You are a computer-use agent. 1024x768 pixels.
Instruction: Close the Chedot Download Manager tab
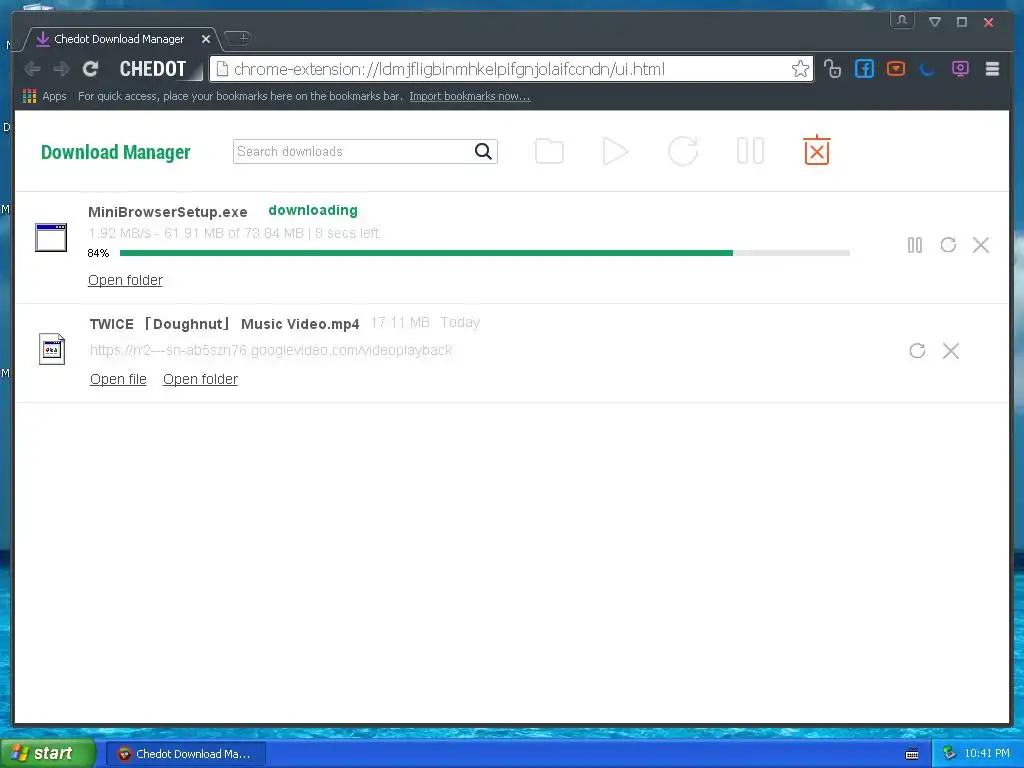pyautogui.click(x=206, y=39)
